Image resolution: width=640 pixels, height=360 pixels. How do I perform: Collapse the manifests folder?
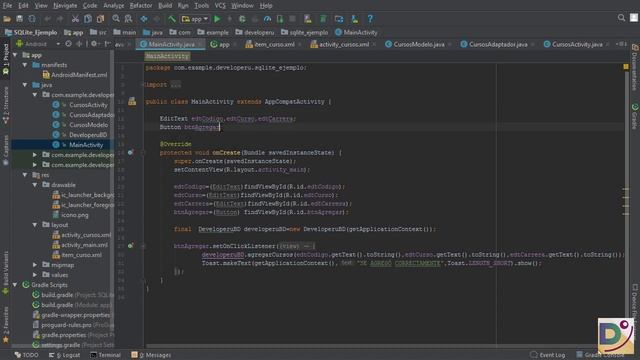click(25, 65)
